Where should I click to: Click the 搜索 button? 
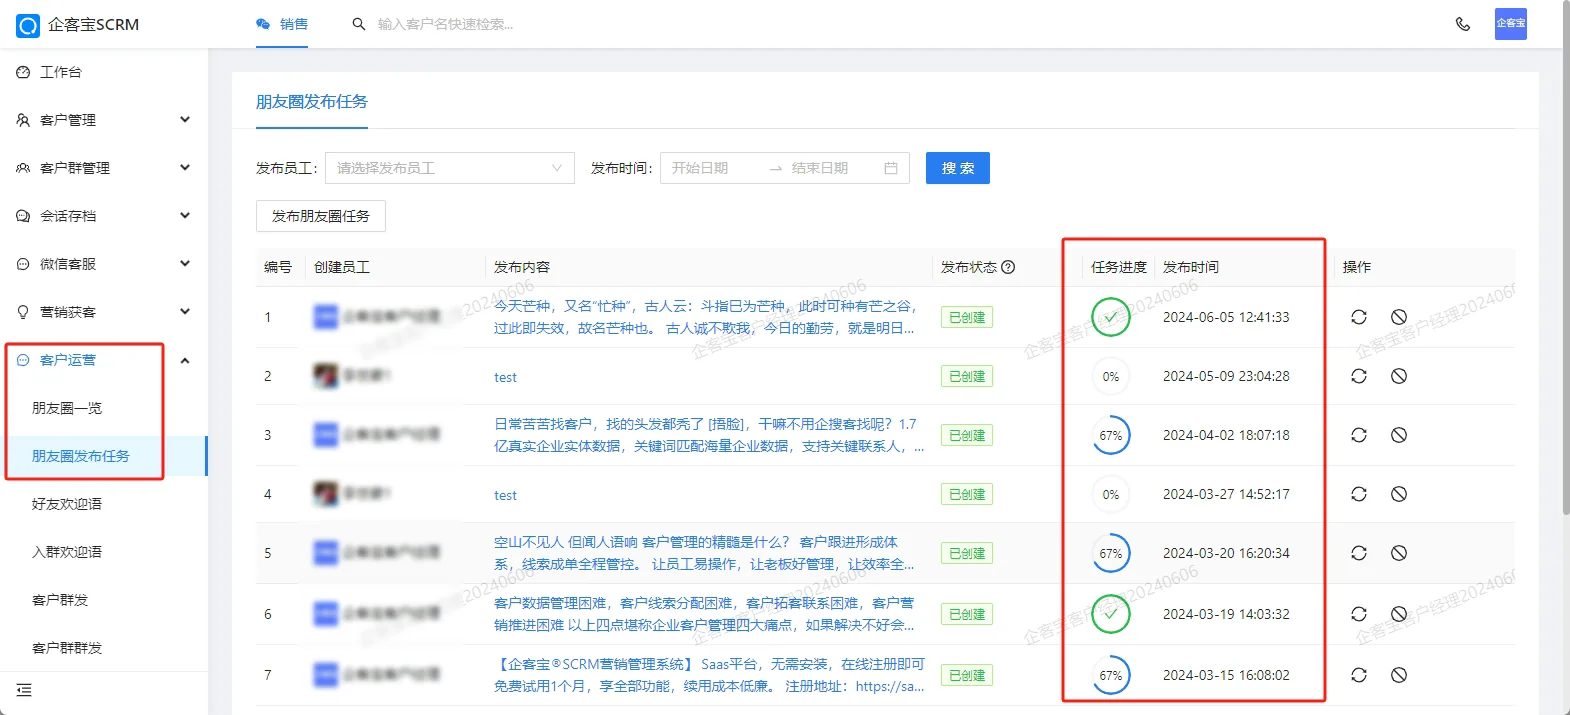pyautogui.click(x=958, y=168)
